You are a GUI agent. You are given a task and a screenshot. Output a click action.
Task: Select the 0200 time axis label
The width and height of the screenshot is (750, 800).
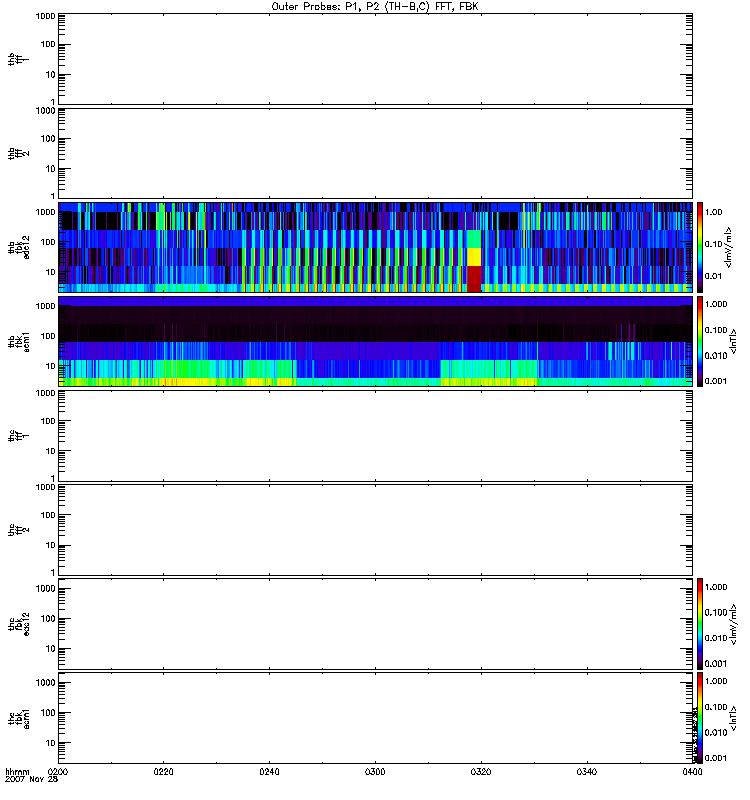click(59, 772)
